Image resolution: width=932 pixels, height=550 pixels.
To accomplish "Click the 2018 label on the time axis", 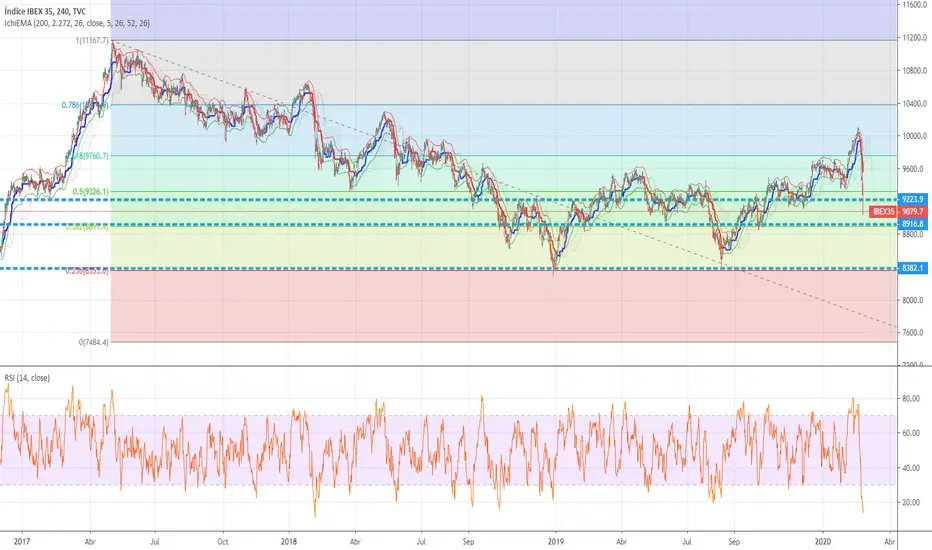I will coord(289,542).
